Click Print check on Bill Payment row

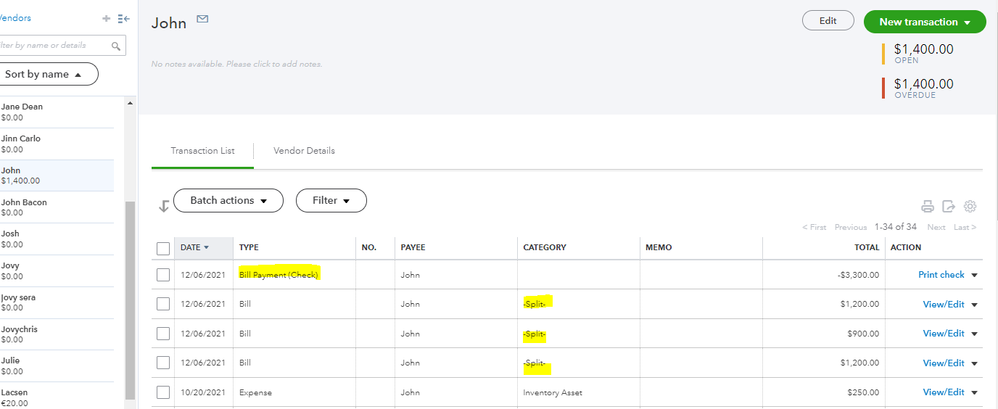941,275
